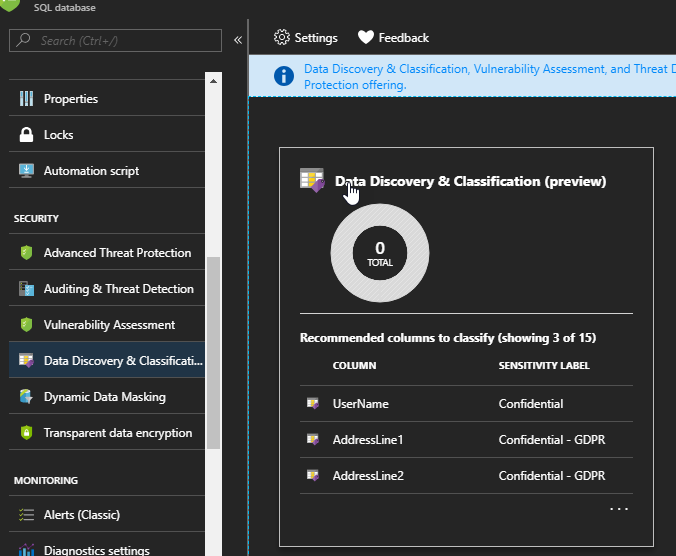The image size is (676, 556).
Task: Open Data Discovery & Classification menu item
Action: (122, 361)
